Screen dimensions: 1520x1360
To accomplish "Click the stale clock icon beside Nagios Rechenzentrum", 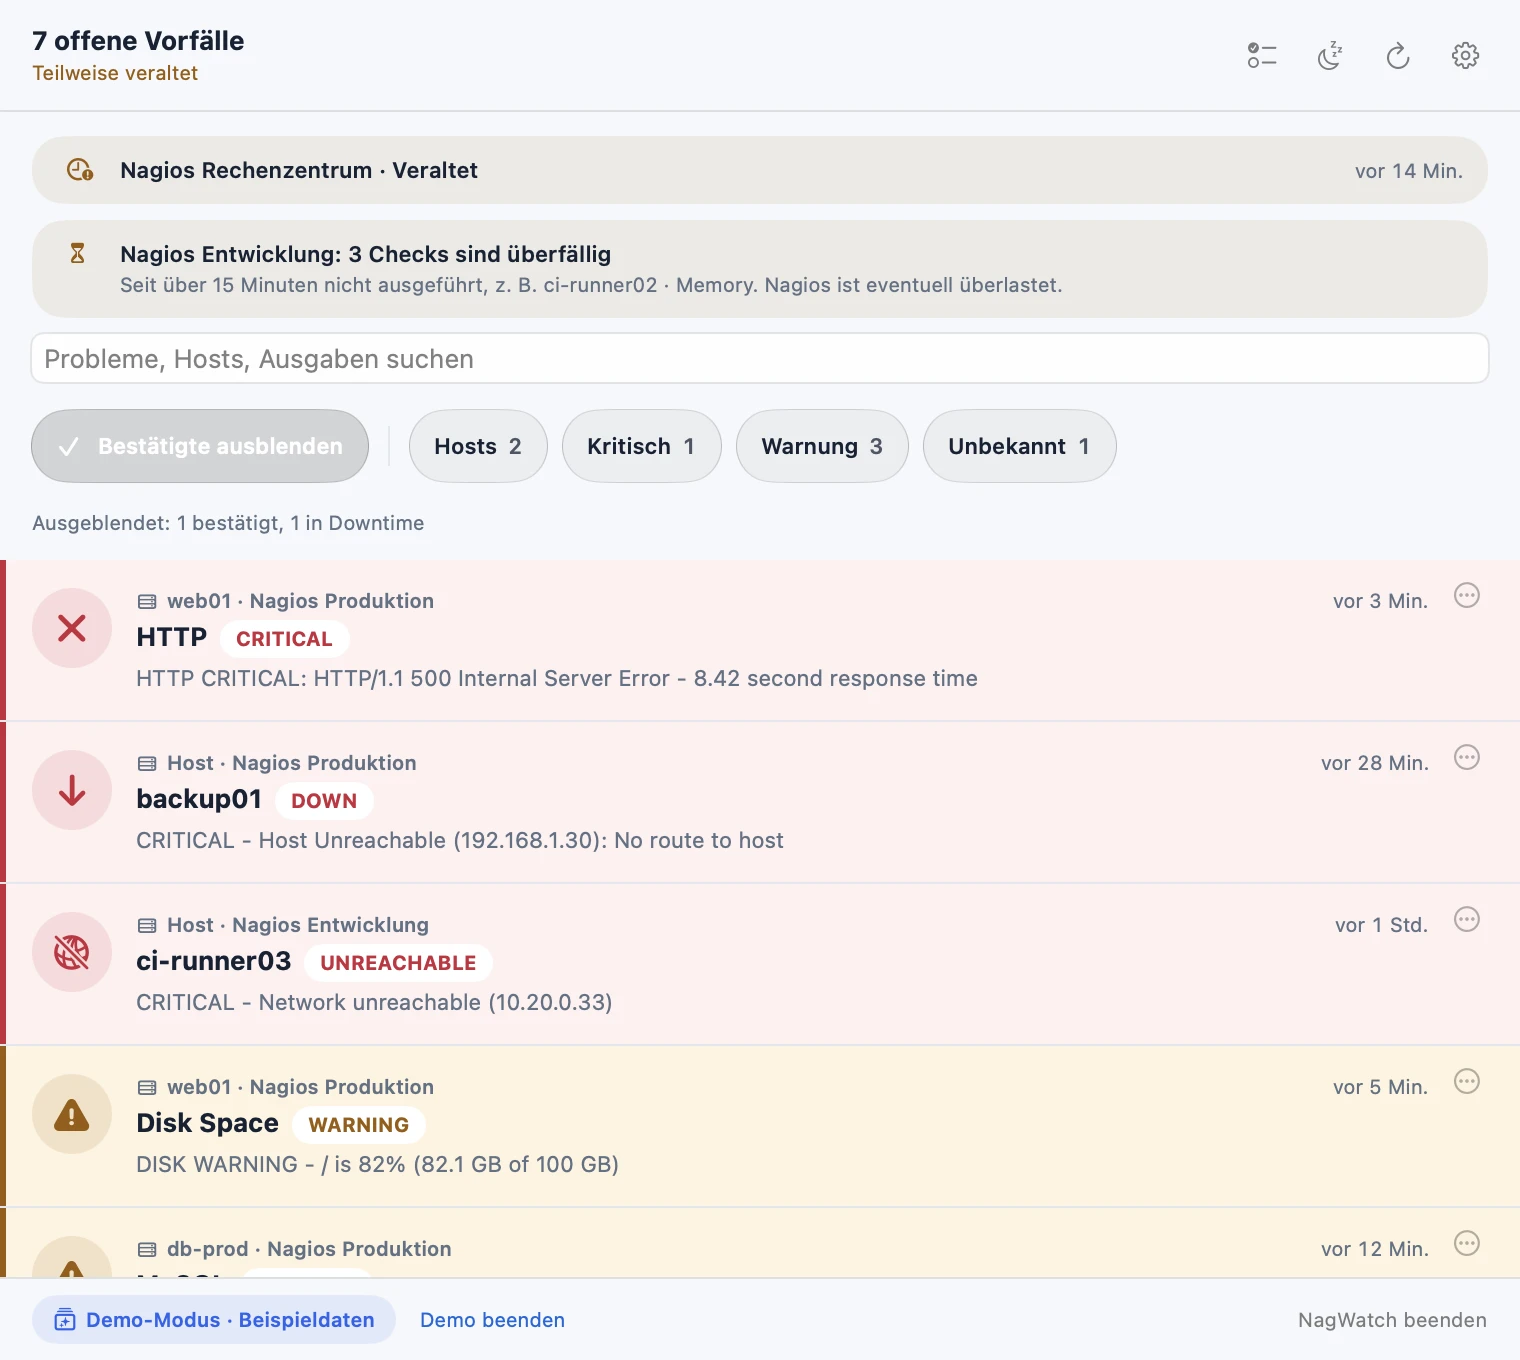I will point(79,170).
